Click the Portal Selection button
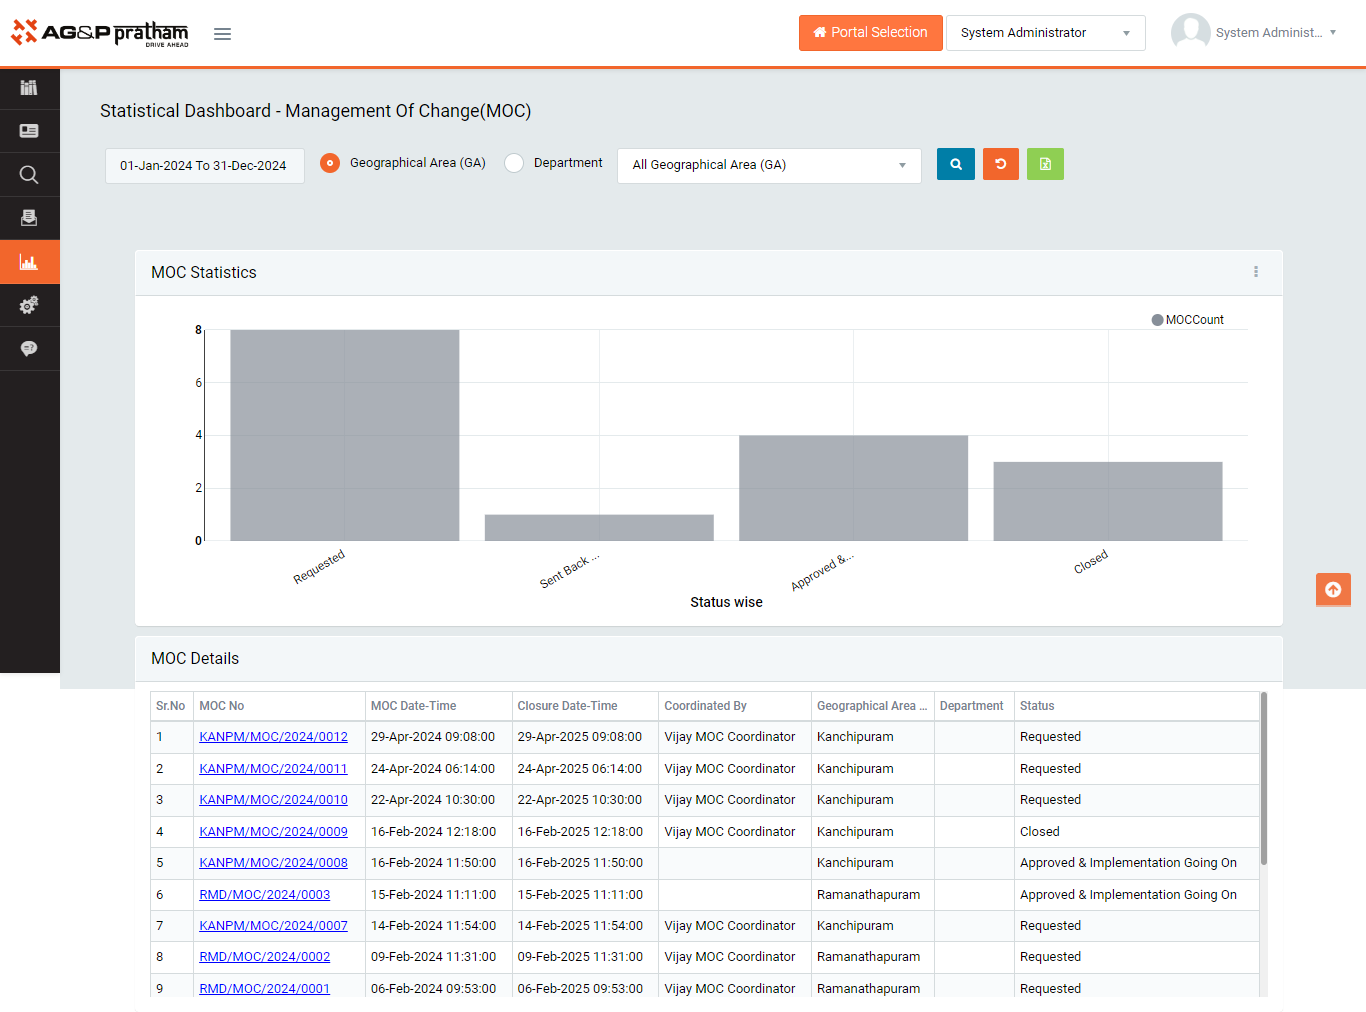The width and height of the screenshot is (1366, 1012). [870, 33]
